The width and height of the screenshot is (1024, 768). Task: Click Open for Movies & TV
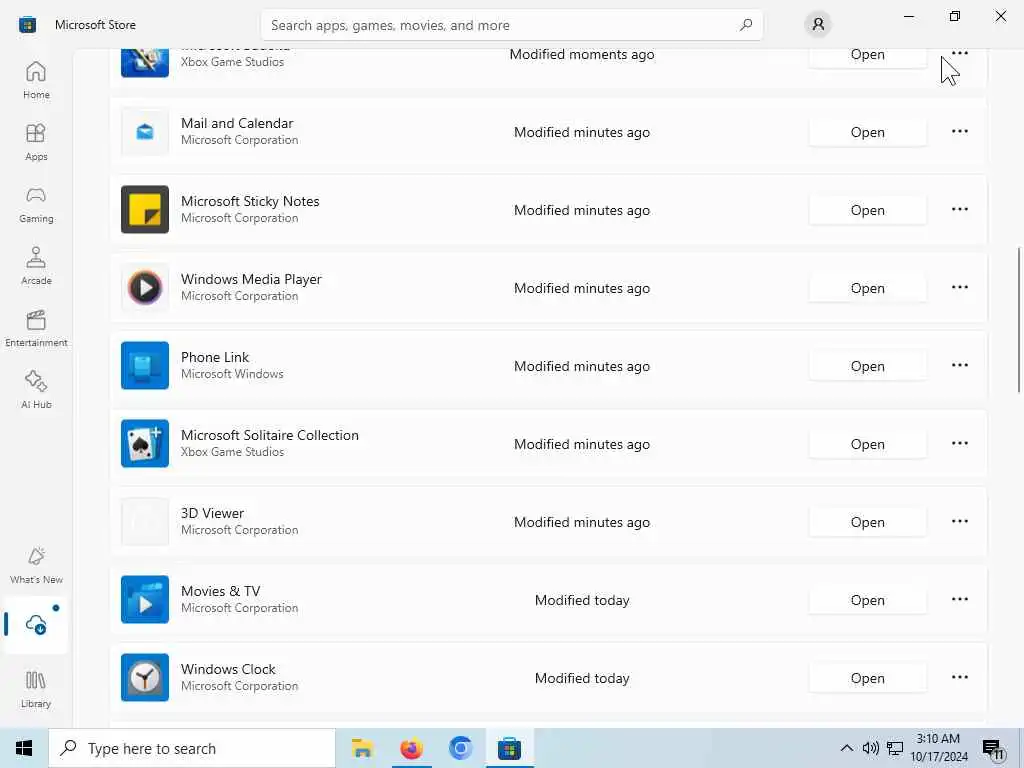[867, 600]
